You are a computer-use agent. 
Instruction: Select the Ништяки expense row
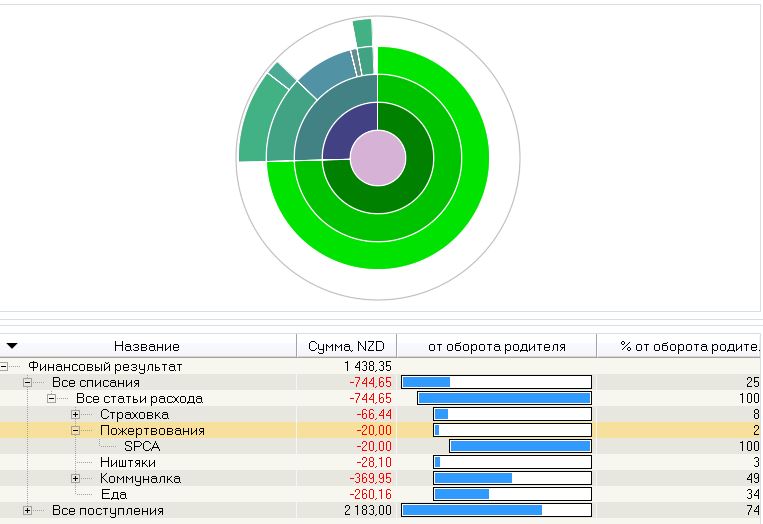coord(127,463)
